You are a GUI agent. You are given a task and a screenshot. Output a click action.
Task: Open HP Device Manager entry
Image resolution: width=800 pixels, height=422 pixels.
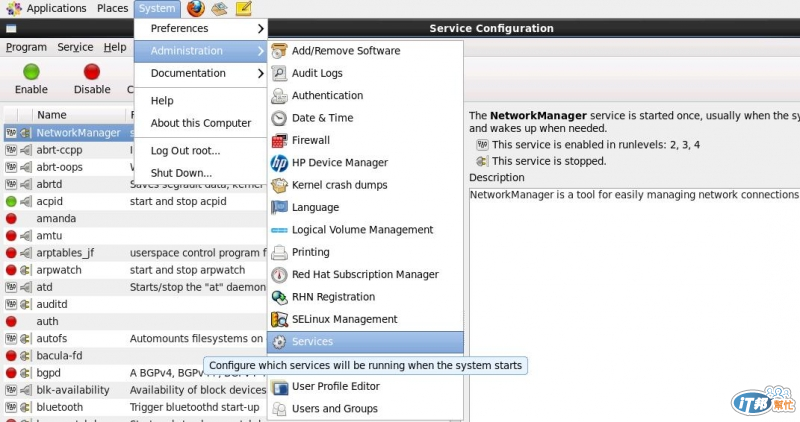coord(339,162)
